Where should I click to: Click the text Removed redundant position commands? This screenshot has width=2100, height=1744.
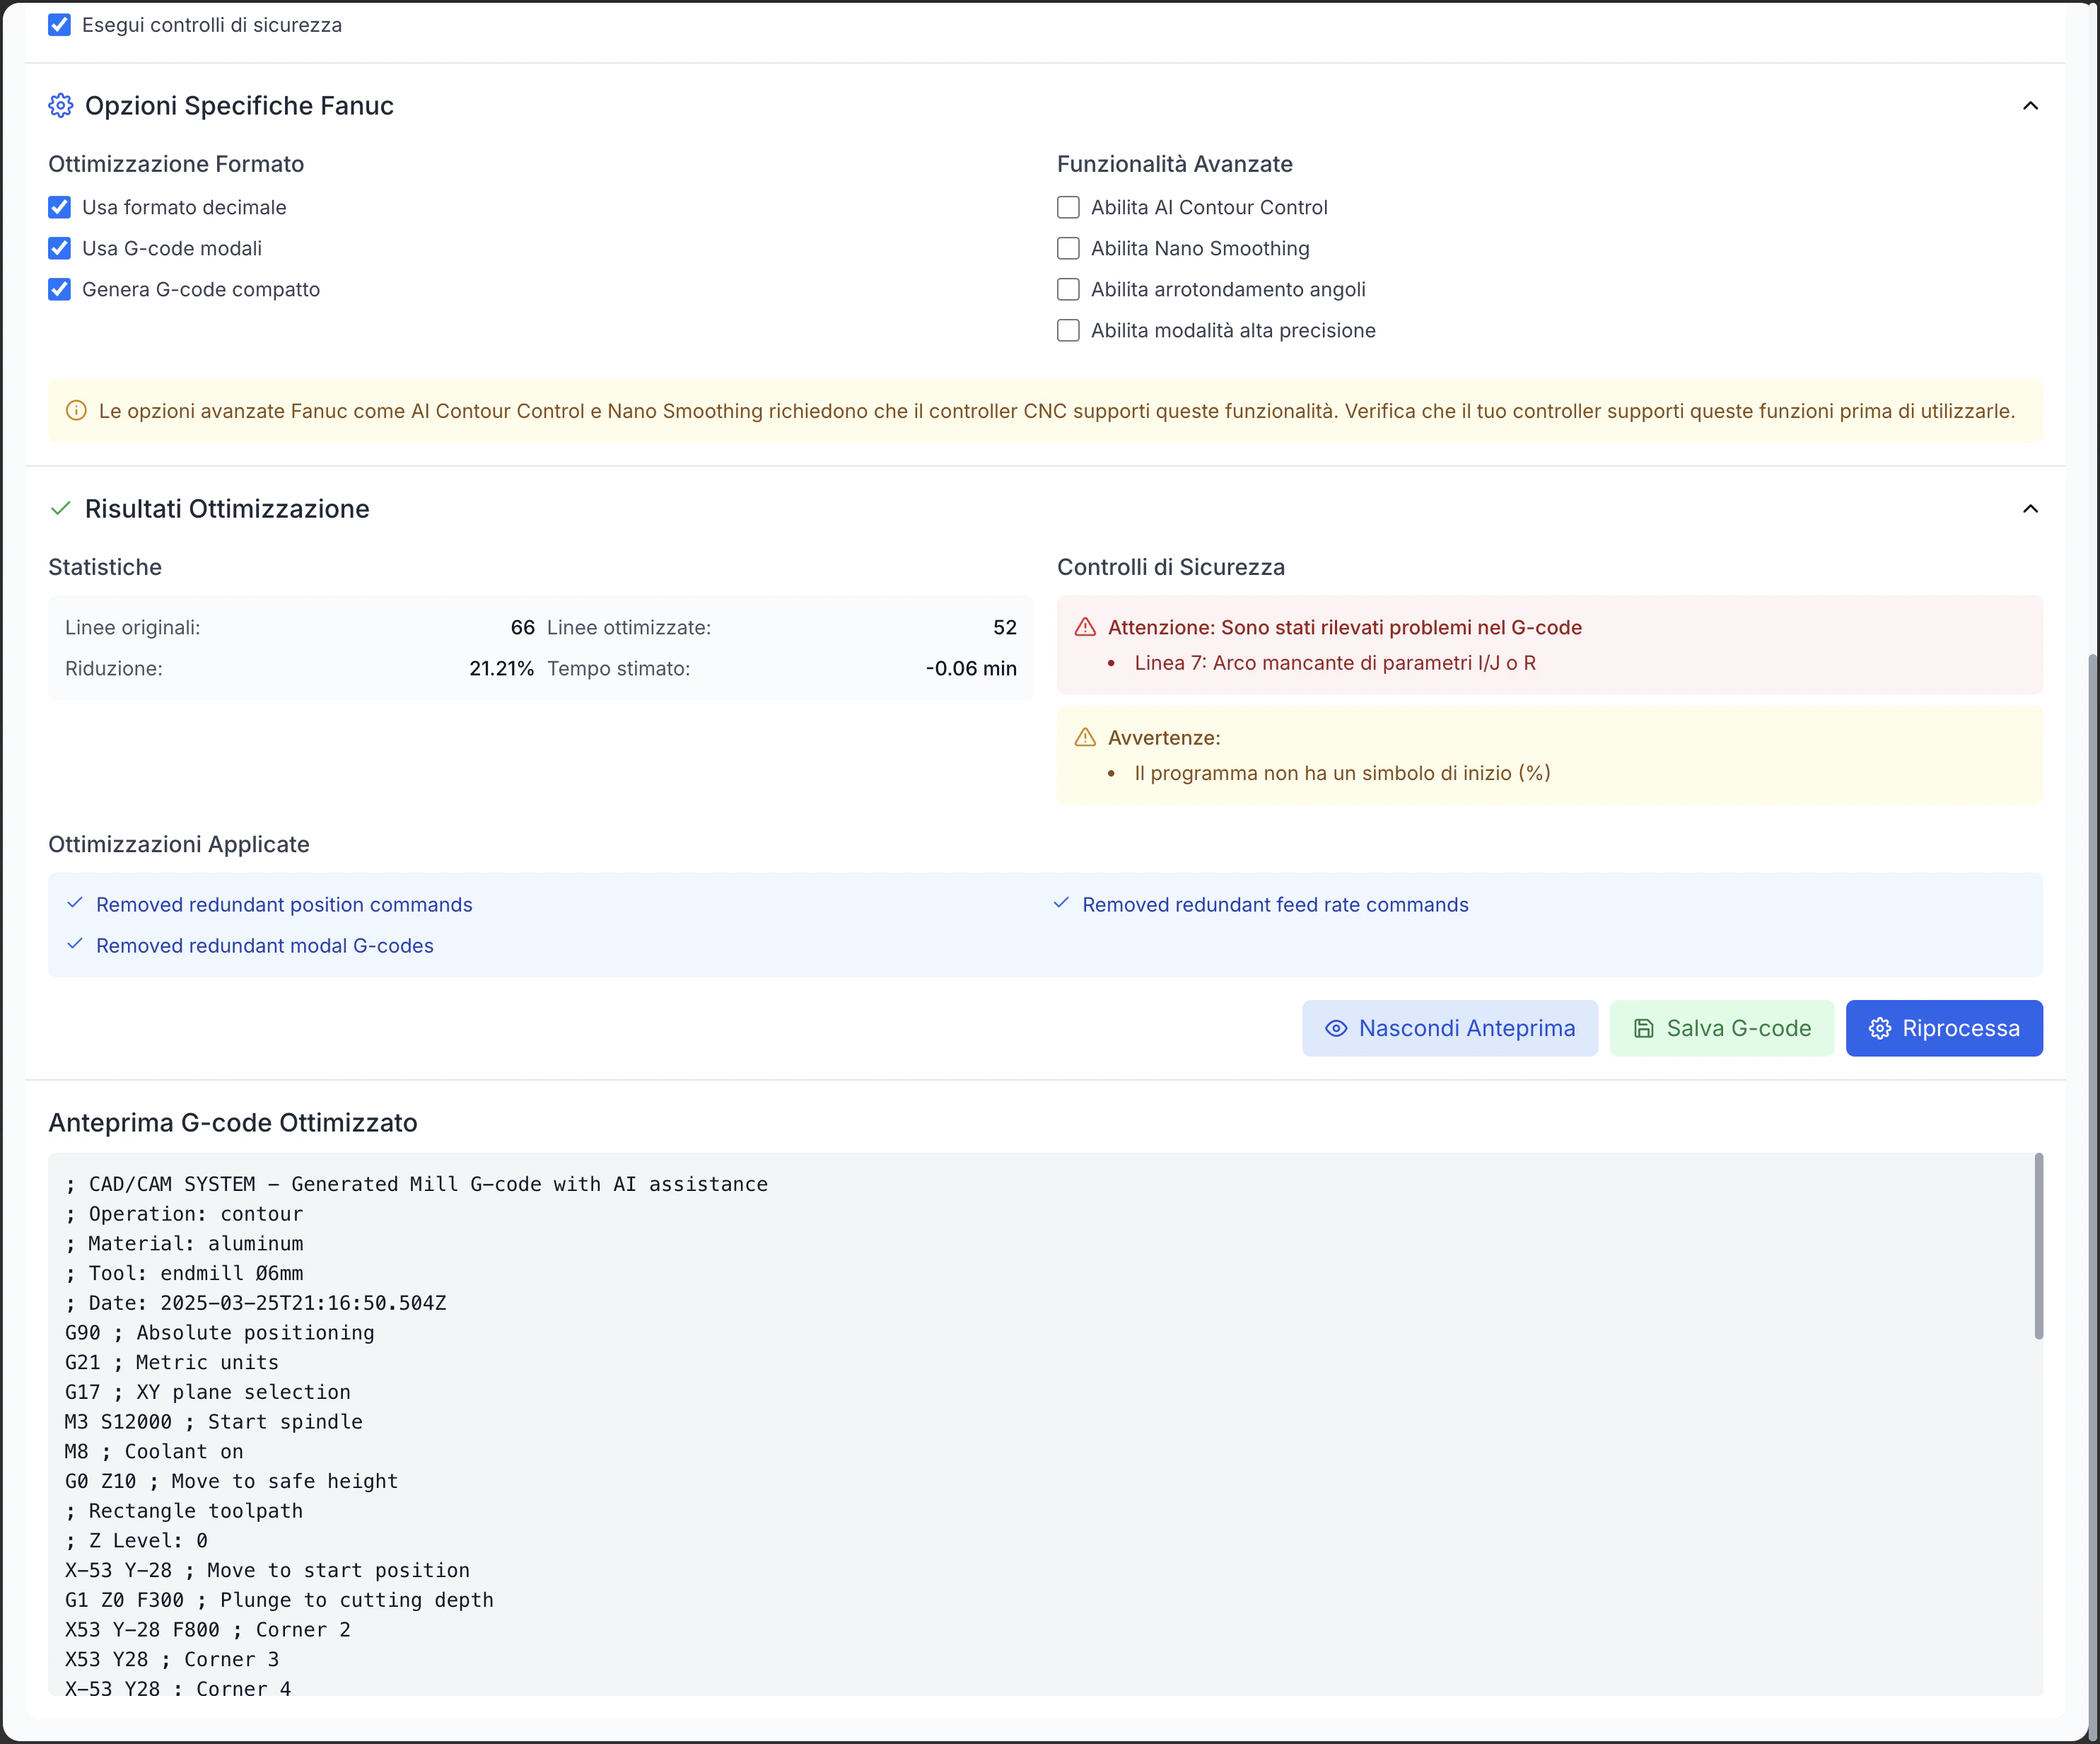284,905
